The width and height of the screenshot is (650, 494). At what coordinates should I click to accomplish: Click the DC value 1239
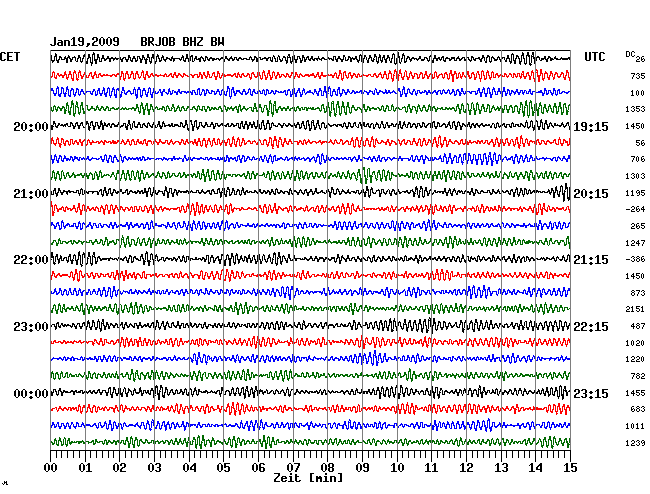click(x=635, y=443)
